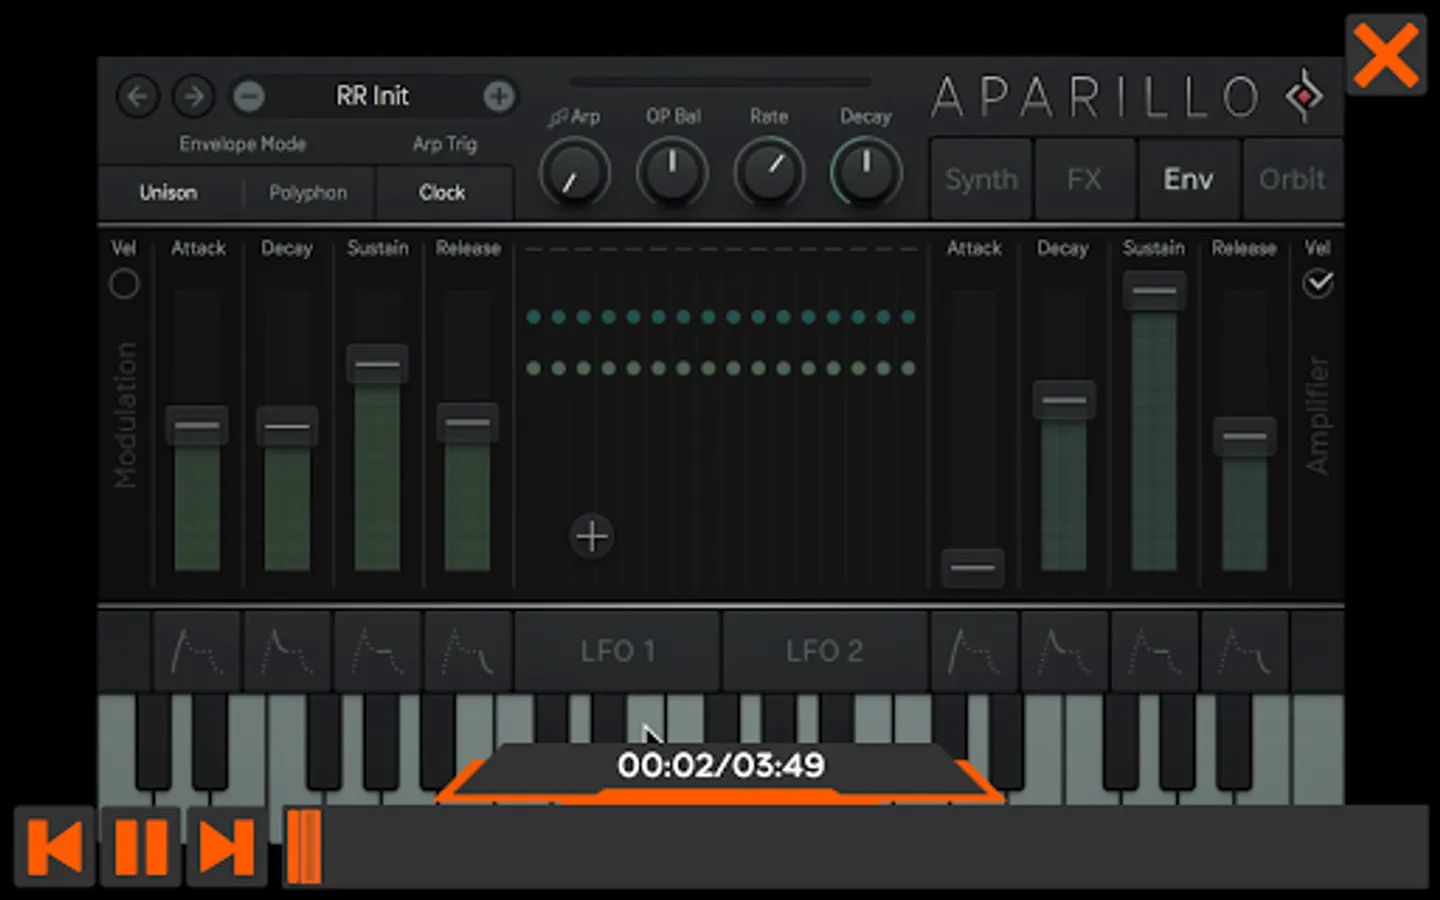Load the next preset with the right arrow
The width and height of the screenshot is (1440, 900).
[194, 96]
